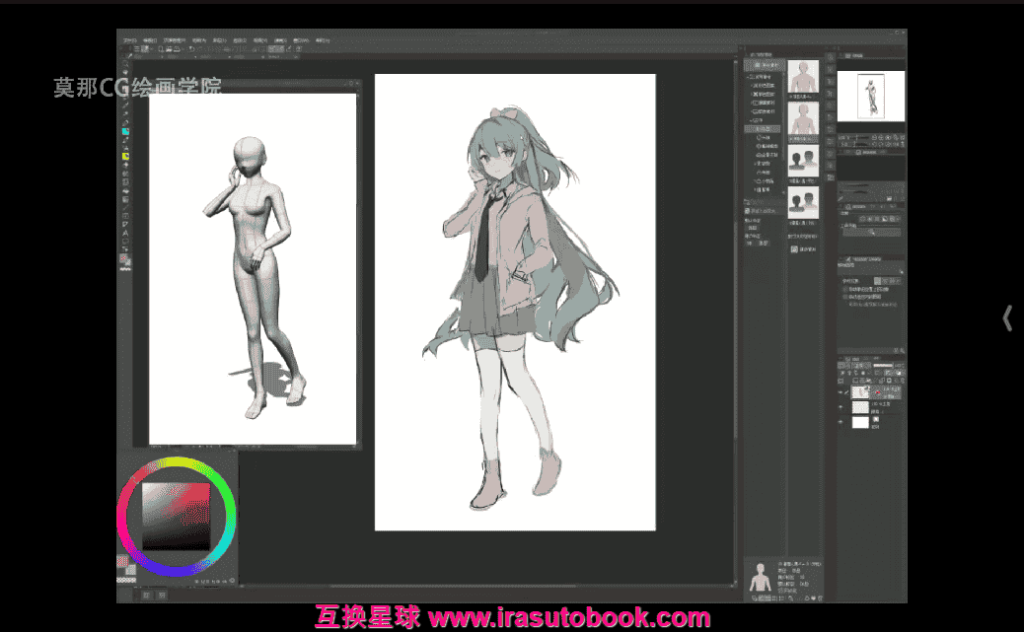Click the body material preview in bottom info panel
This screenshot has height=632, width=1024.
click(x=760, y=578)
